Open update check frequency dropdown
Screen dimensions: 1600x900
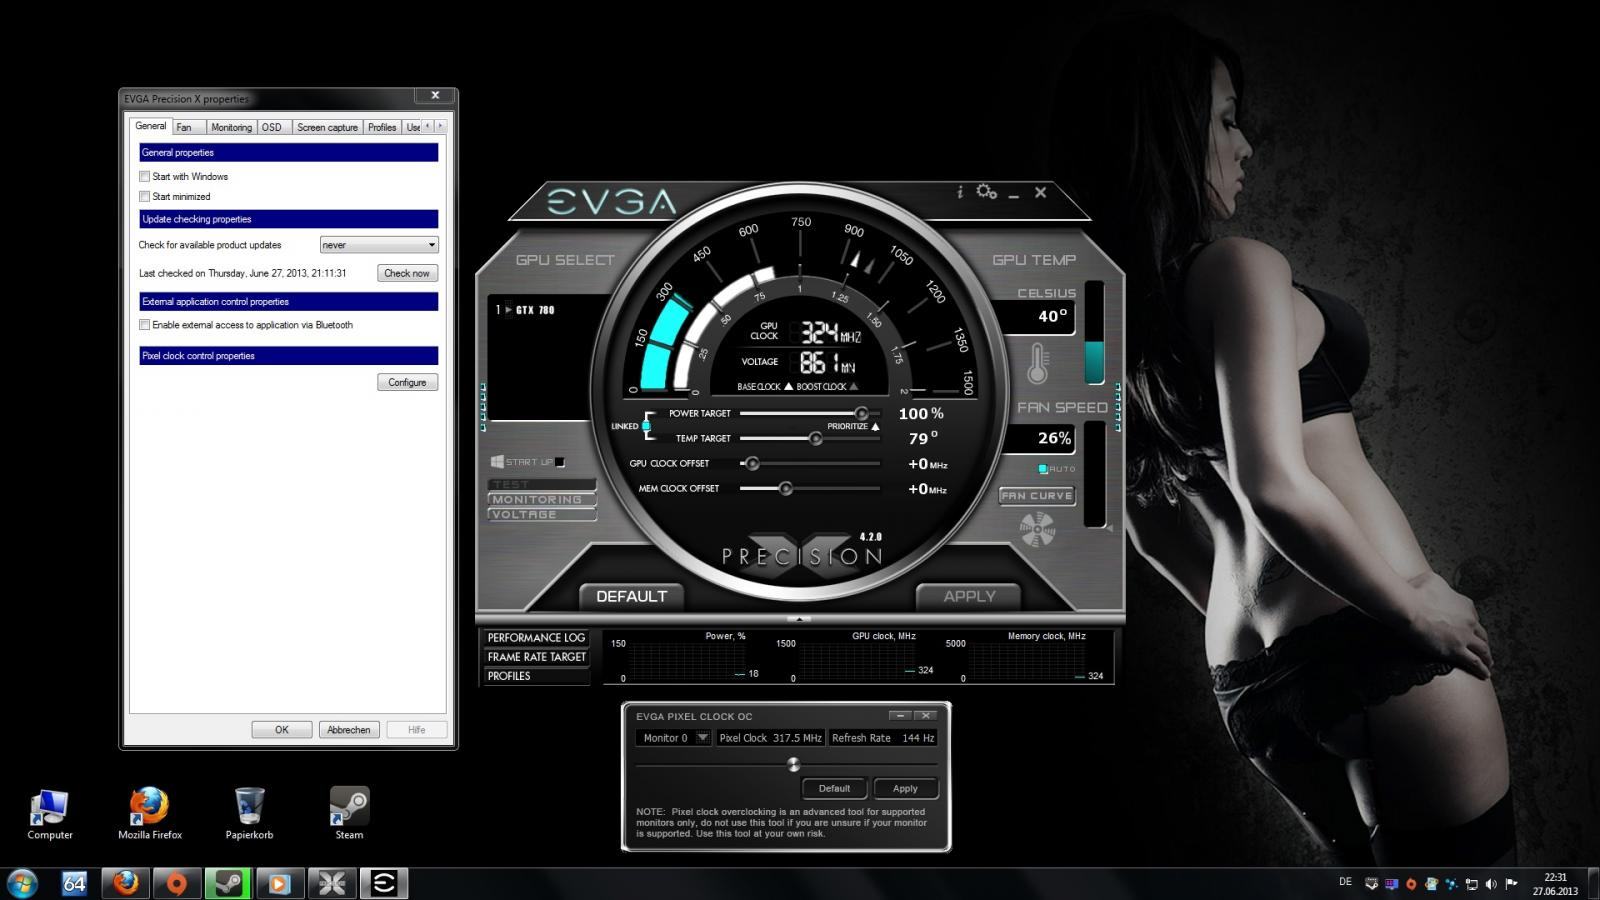pos(379,245)
